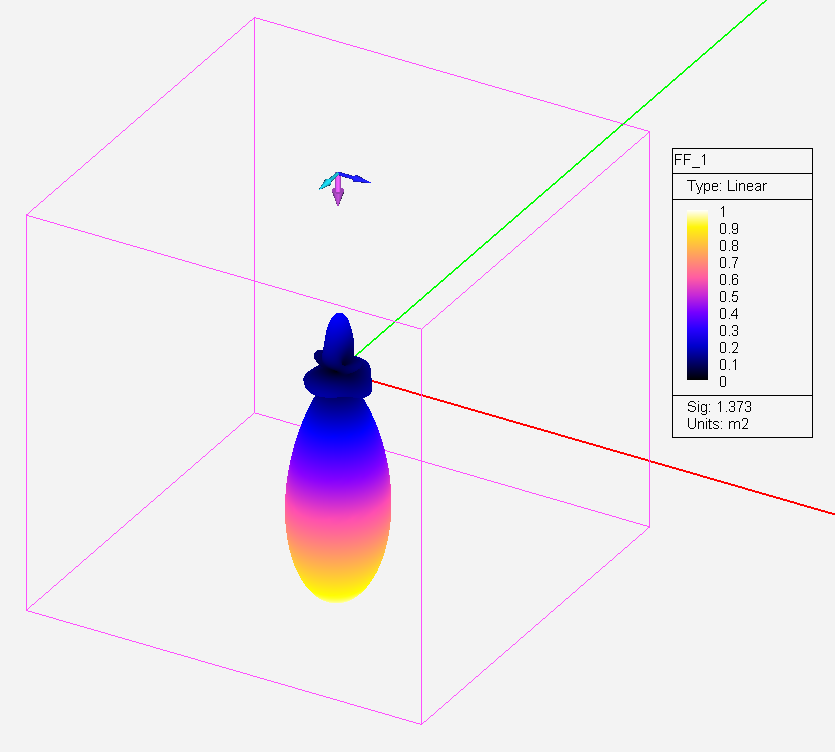Click the dark ring side lobe
This screenshot has width=835, height=752.
338,379
